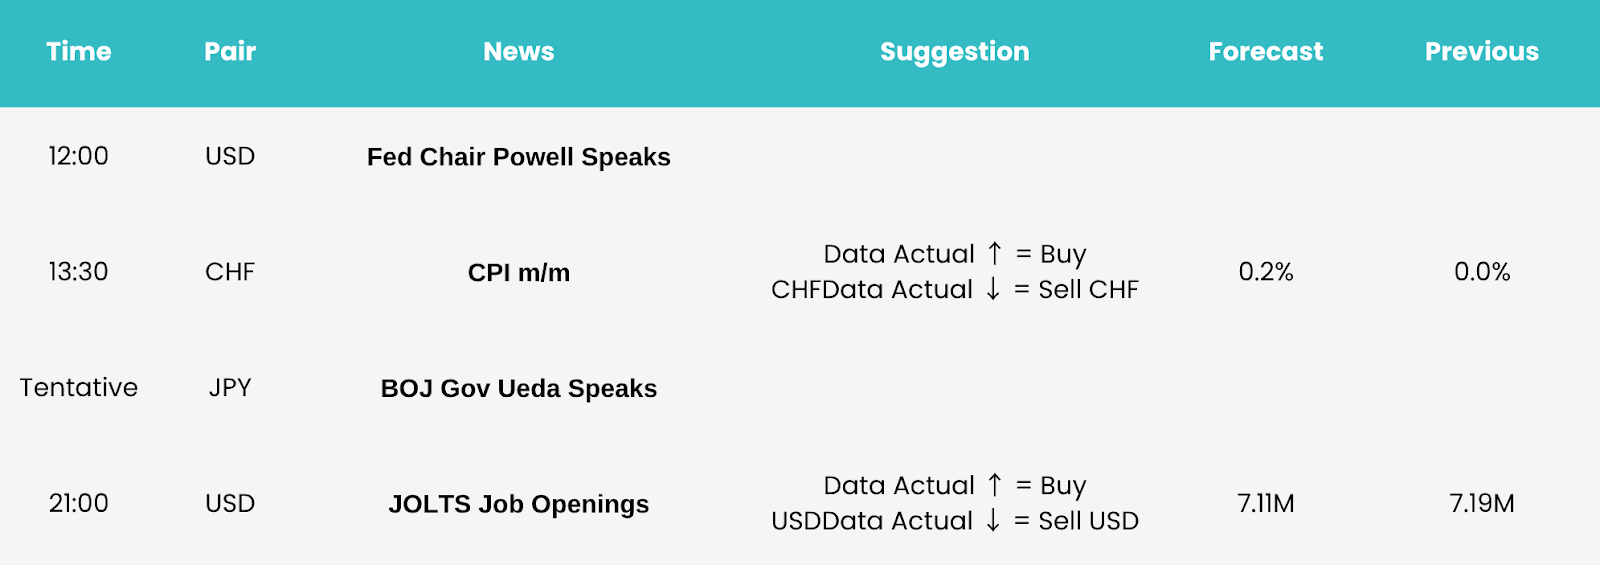This screenshot has width=1600, height=565.
Task: Open the CPI m/m news item
Action: click(x=519, y=273)
